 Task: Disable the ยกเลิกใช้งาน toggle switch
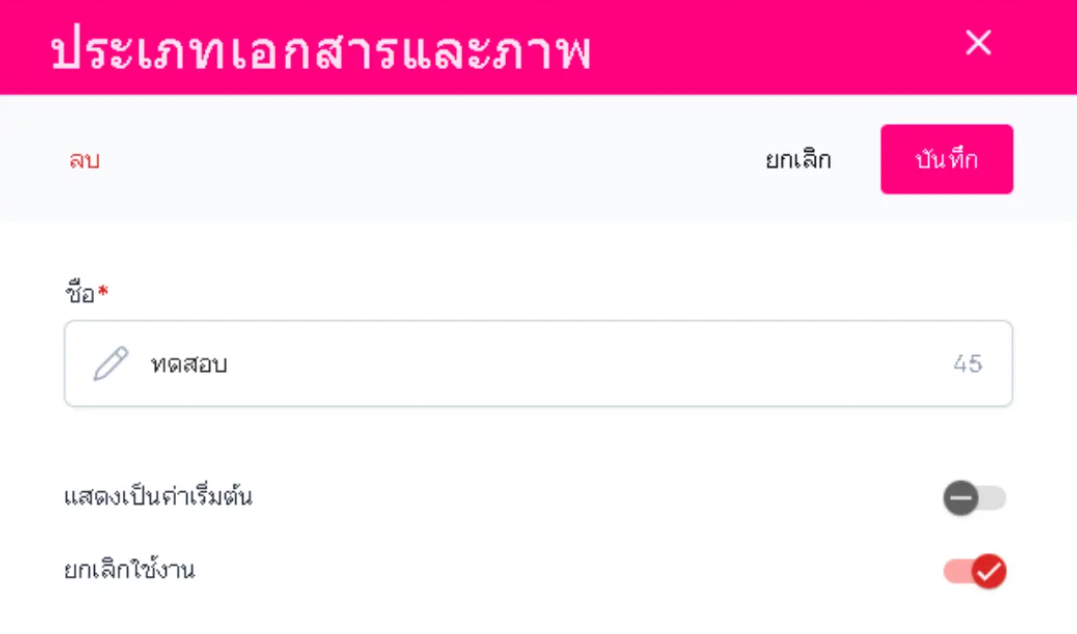pyautogui.click(x=974, y=571)
